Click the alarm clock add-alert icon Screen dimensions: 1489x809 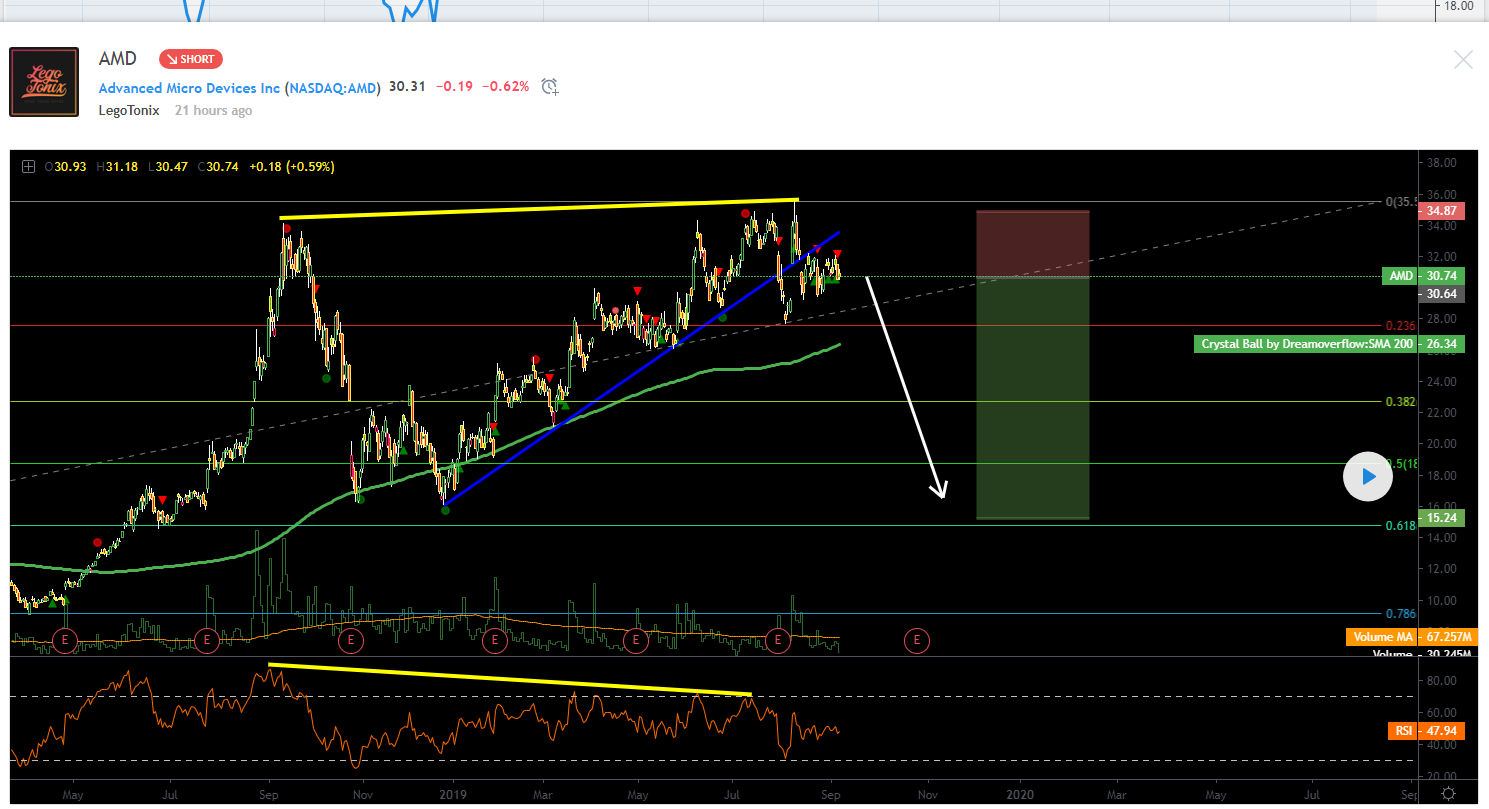pyautogui.click(x=549, y=87)
